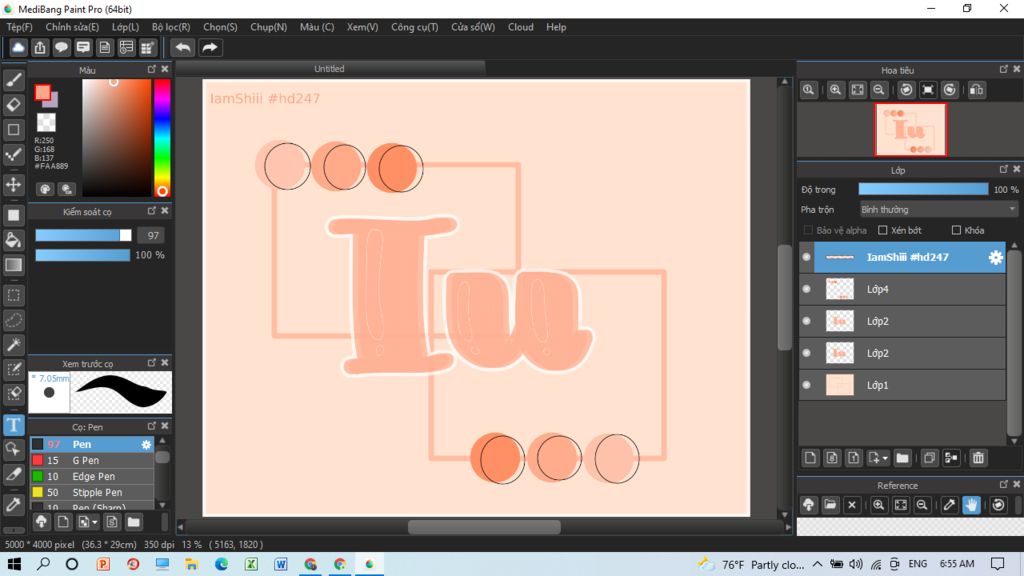Duplicate the current layer
1024x576 pixels.
tap(929, 458)
